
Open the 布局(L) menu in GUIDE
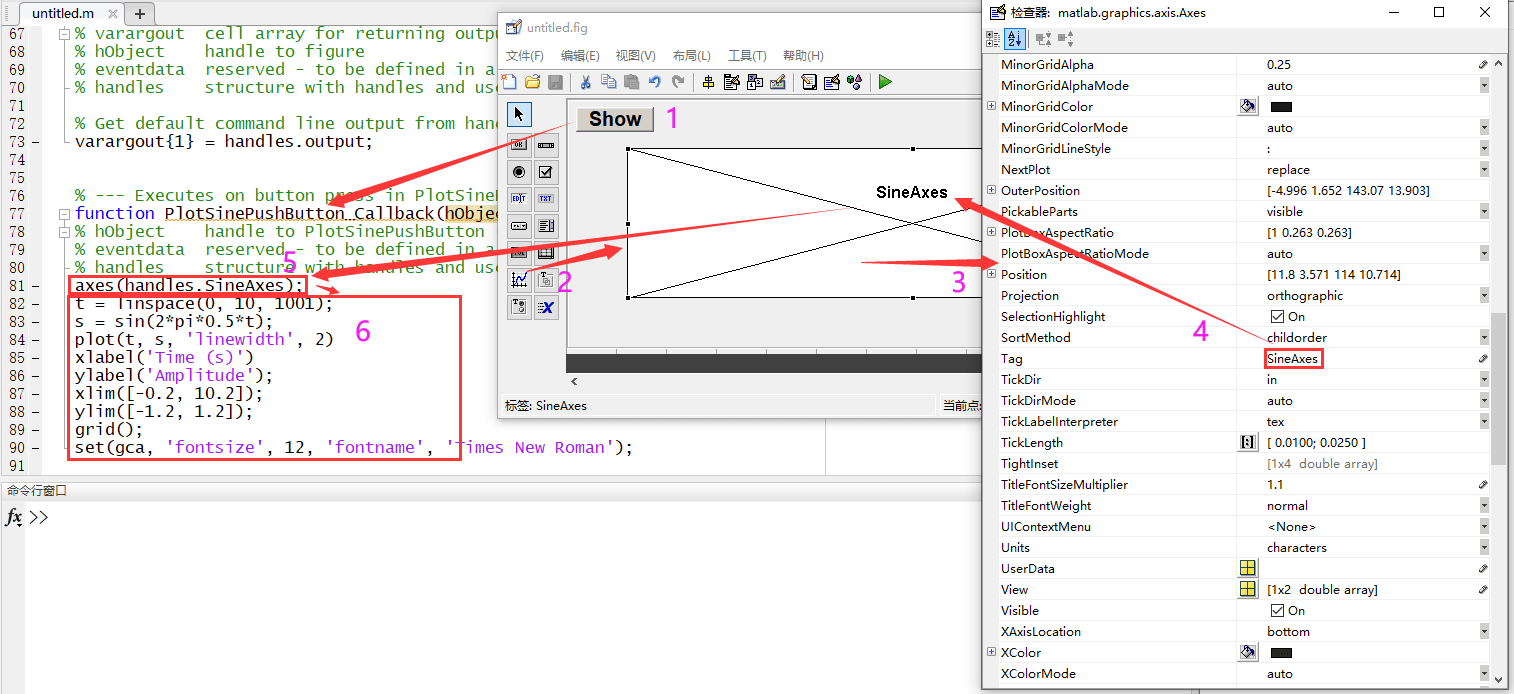[692, 56]
